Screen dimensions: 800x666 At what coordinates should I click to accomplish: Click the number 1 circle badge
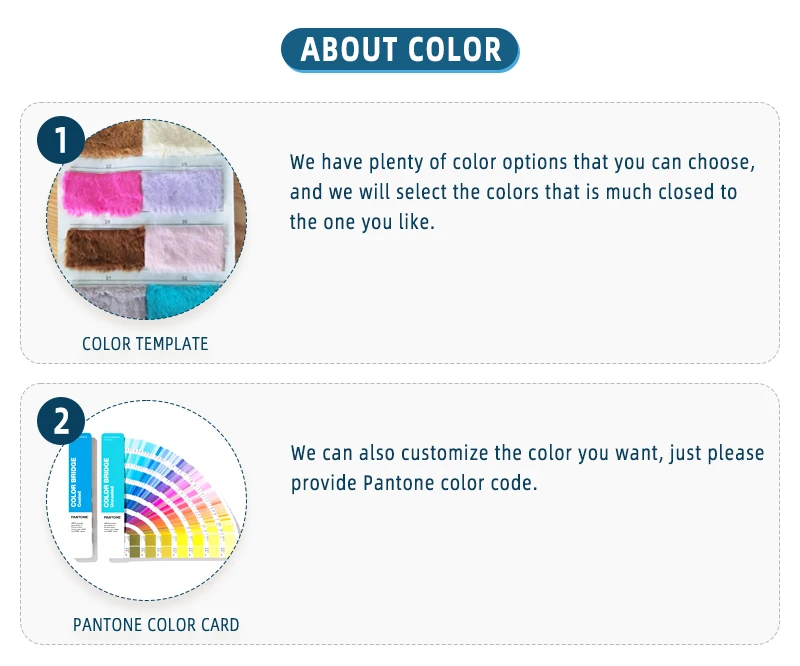coord(62,139)
